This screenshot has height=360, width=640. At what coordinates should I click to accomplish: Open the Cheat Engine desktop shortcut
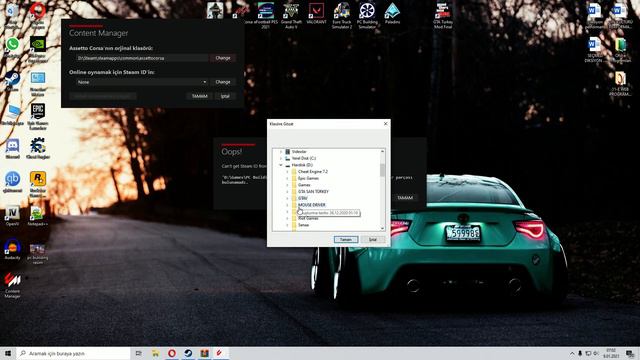click(x=38, y=149)
